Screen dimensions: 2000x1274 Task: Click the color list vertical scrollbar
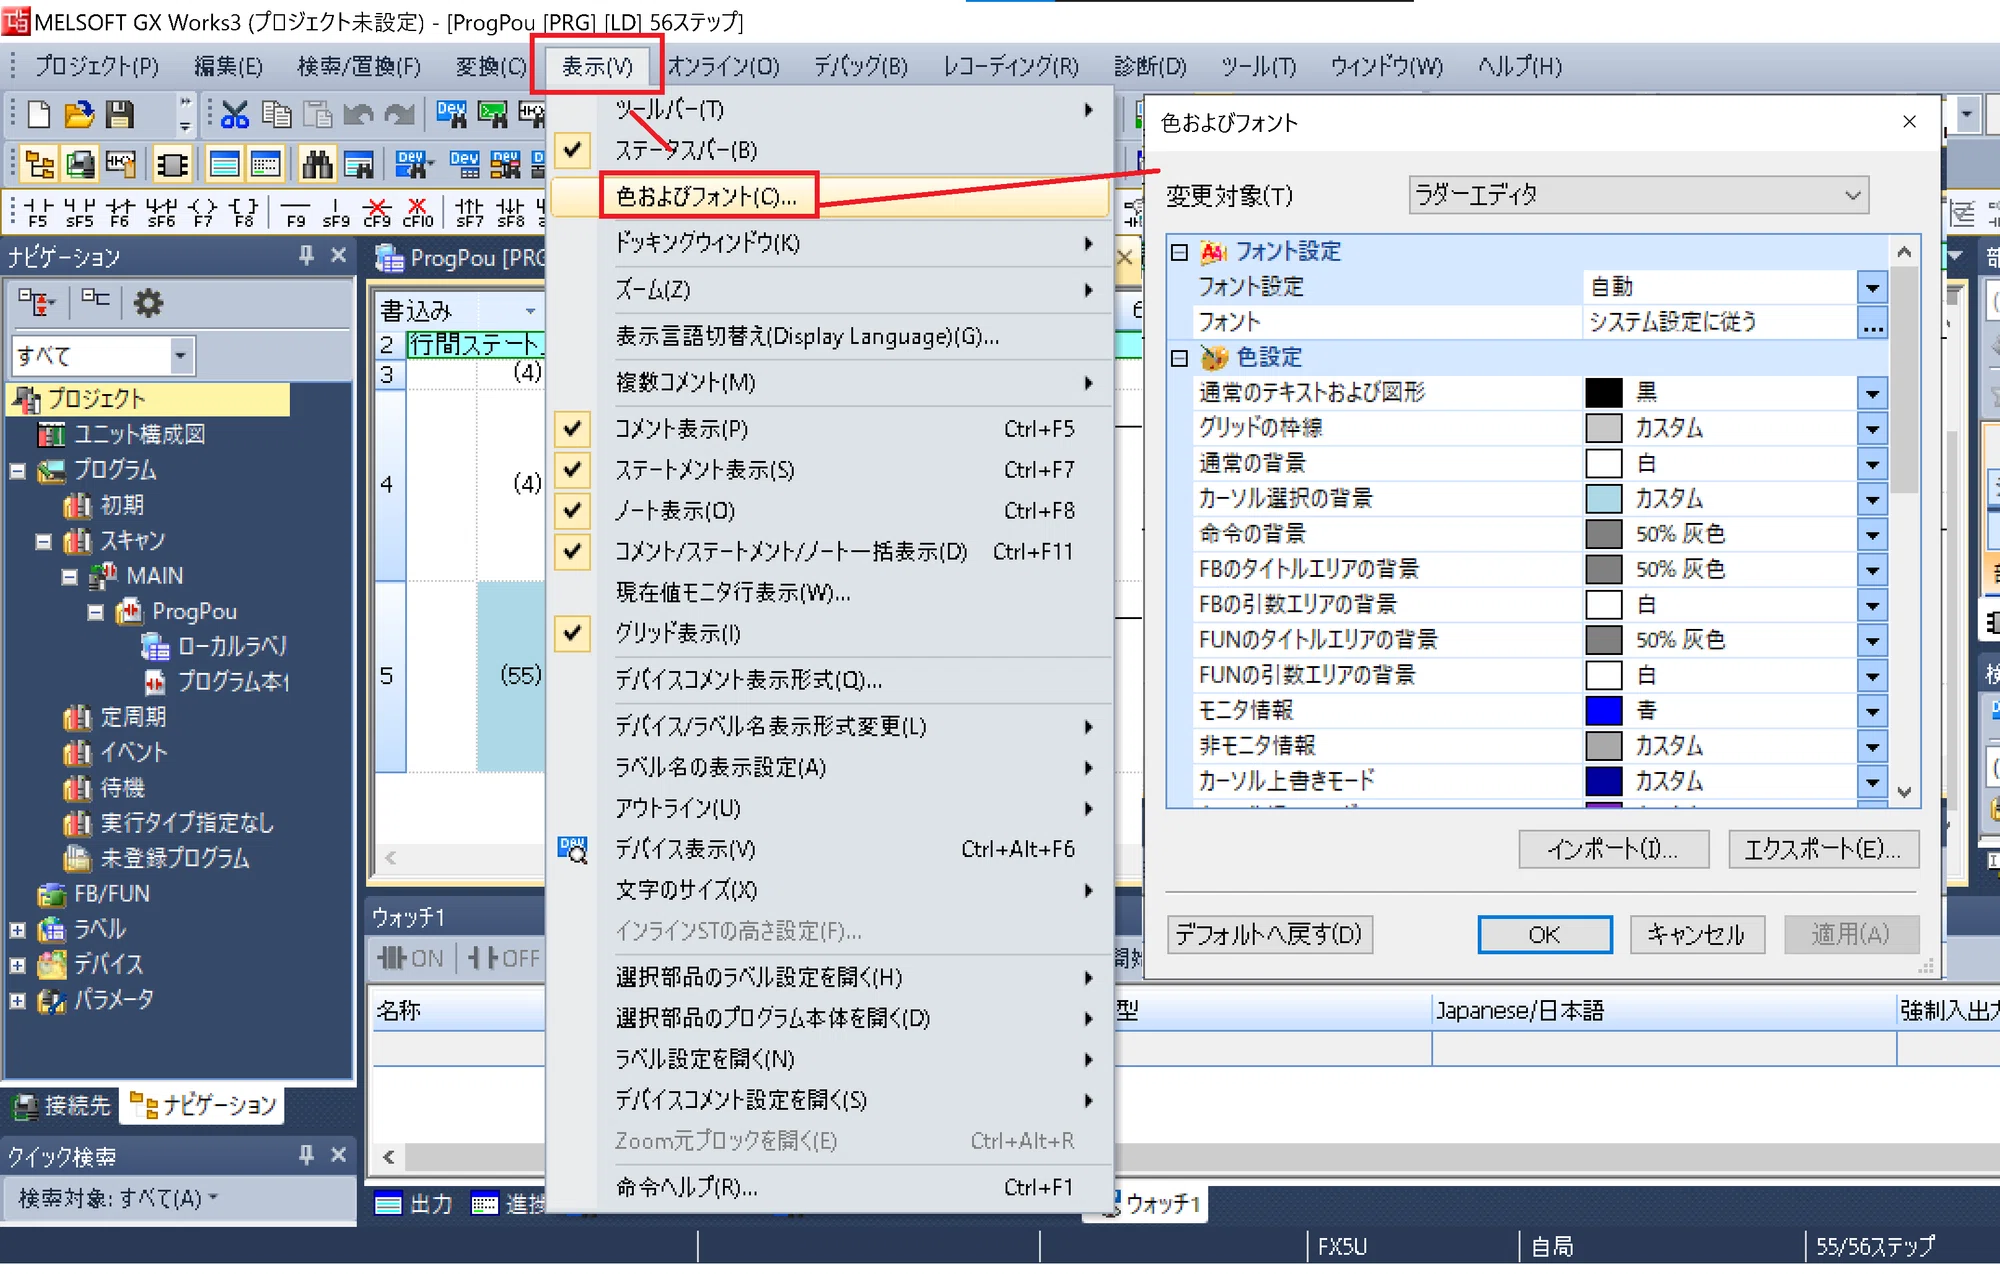click(x=1904, y=521)
